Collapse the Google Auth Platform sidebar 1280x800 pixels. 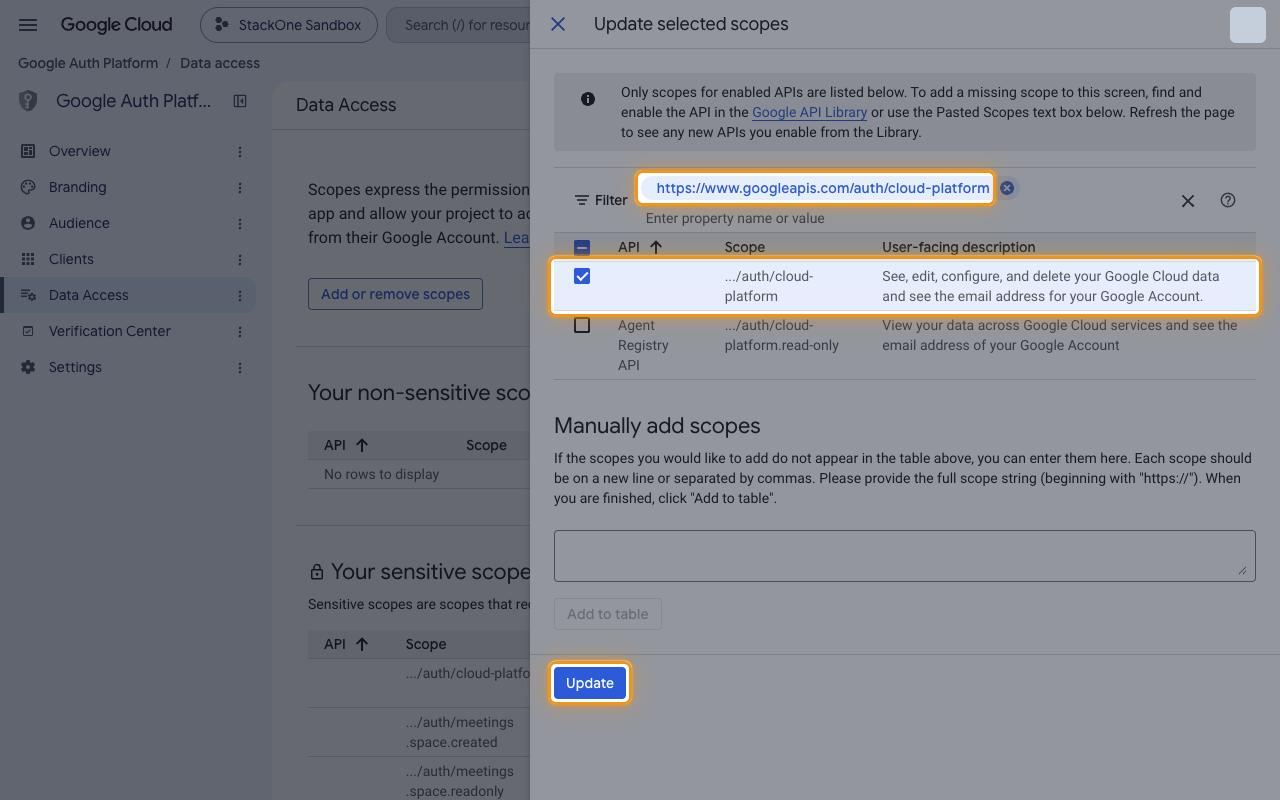[240, 101]
